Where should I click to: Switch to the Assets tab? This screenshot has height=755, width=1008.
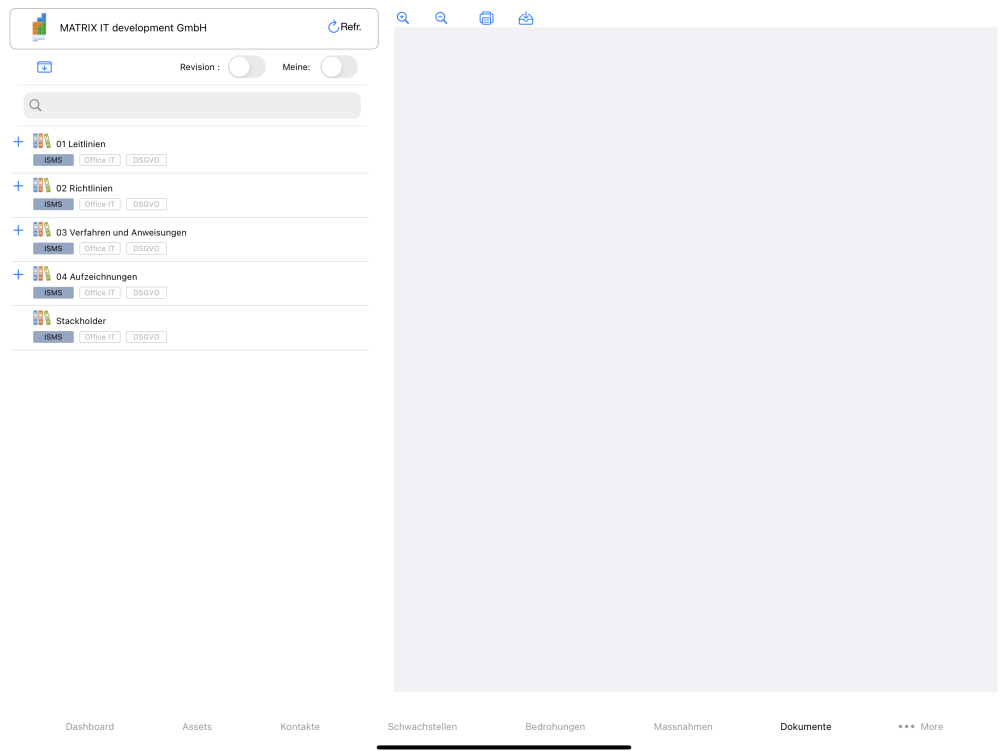tap(197, 726)
